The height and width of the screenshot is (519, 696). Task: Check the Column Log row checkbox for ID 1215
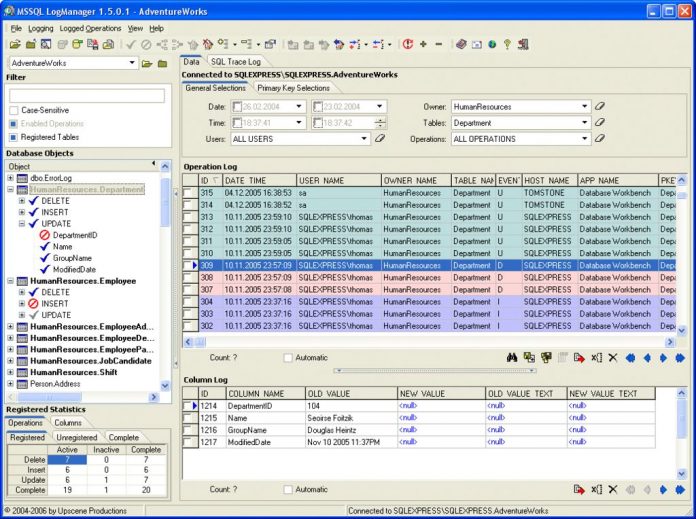point(188,418)
